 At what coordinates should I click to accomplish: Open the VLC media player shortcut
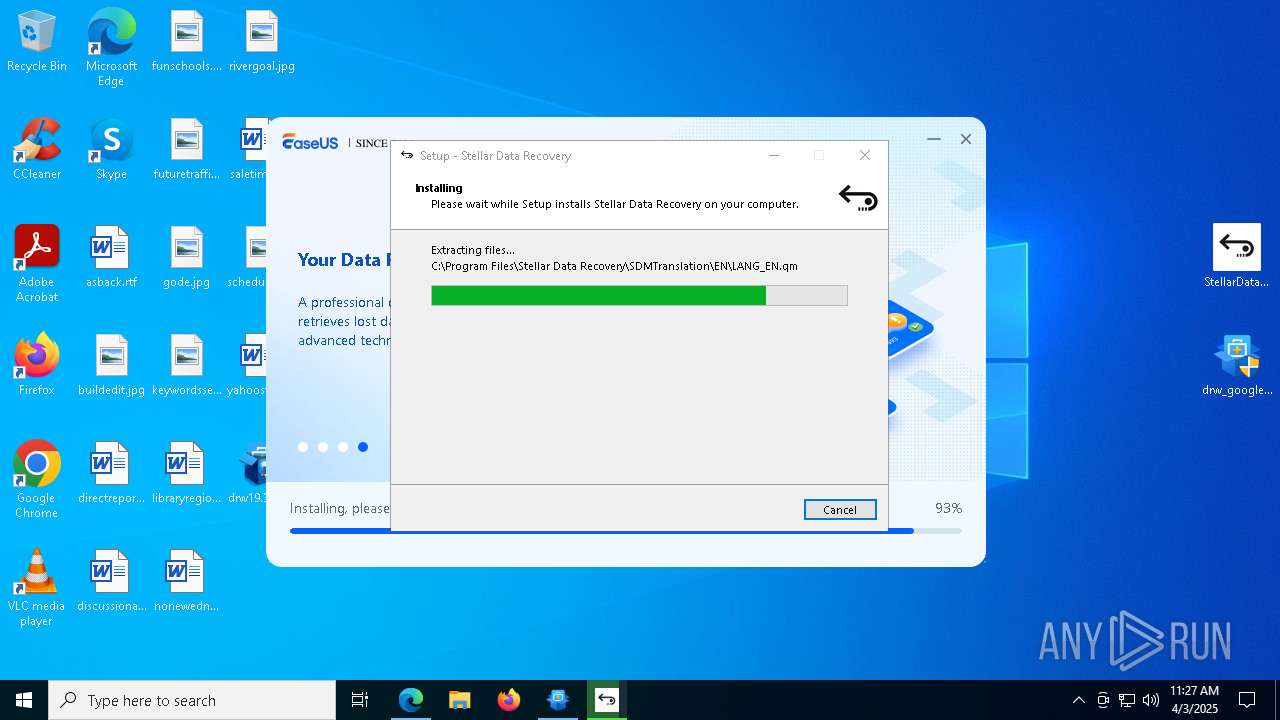(37, 588)
